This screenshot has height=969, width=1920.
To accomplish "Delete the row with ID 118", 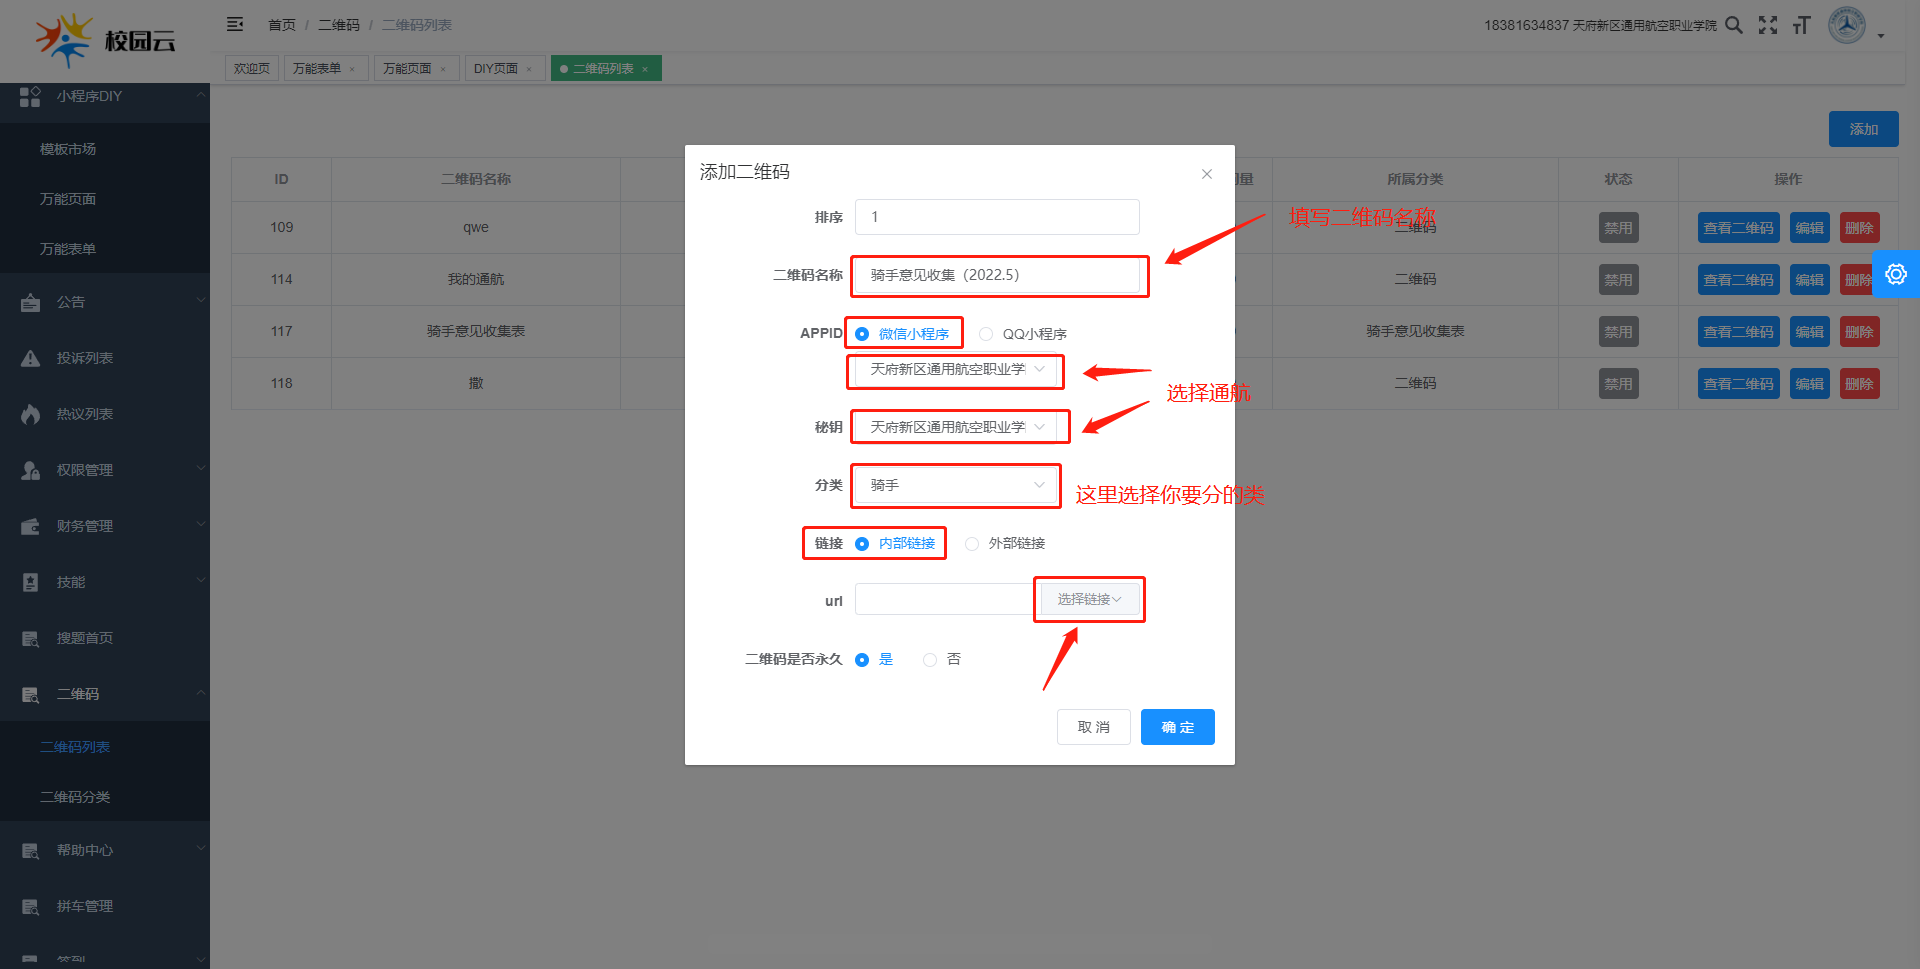I will point(1859,384).
